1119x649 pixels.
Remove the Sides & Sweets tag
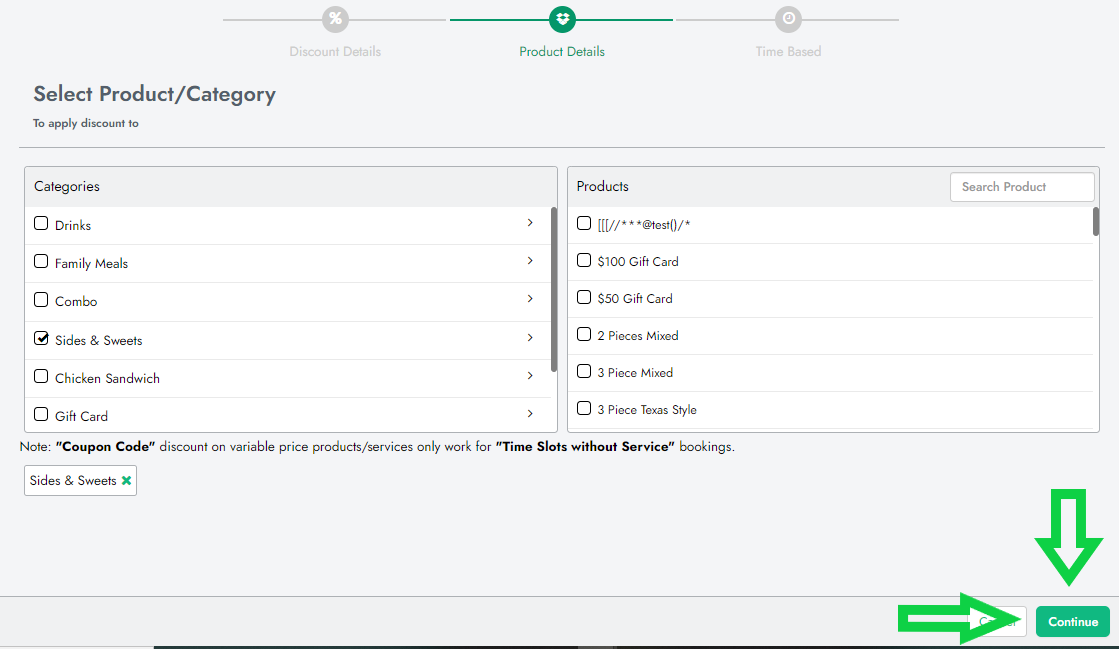point(127,481)
